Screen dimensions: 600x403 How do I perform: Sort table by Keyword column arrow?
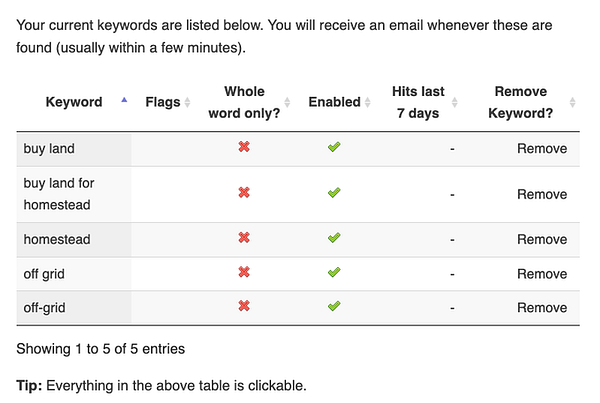pos(124,100)
